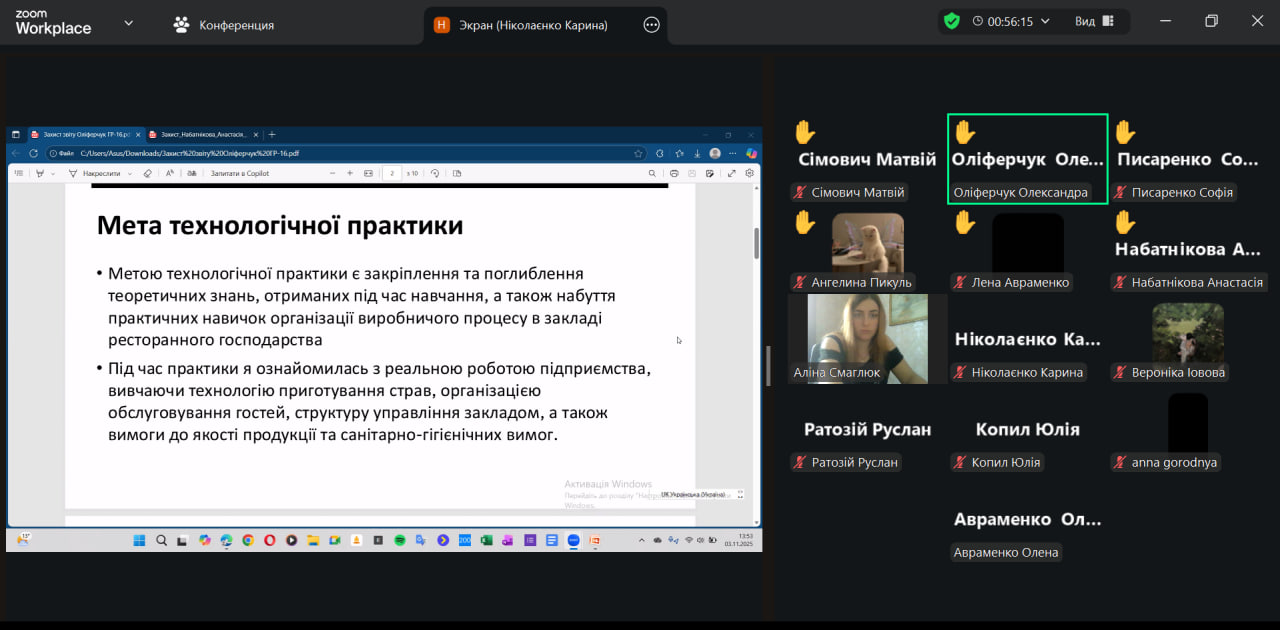
Task: Switch to the Конференция tab
Action: [223, 25]
